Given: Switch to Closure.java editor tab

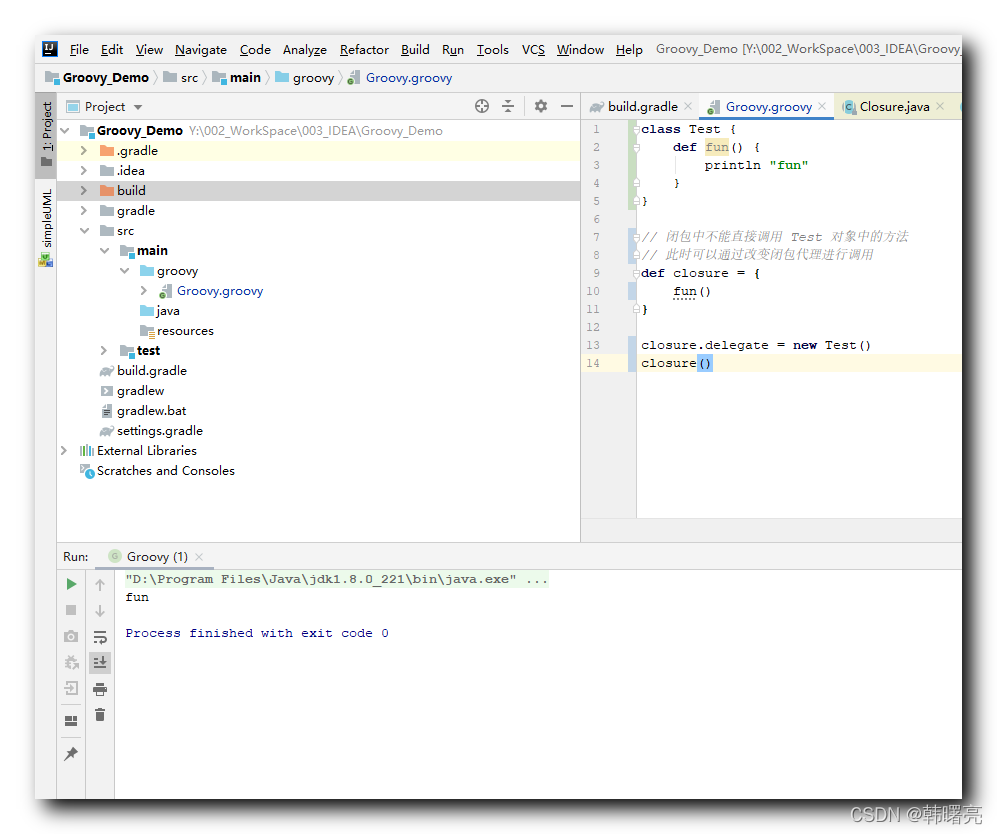Looking at the screenshot, I should [894, 107].
